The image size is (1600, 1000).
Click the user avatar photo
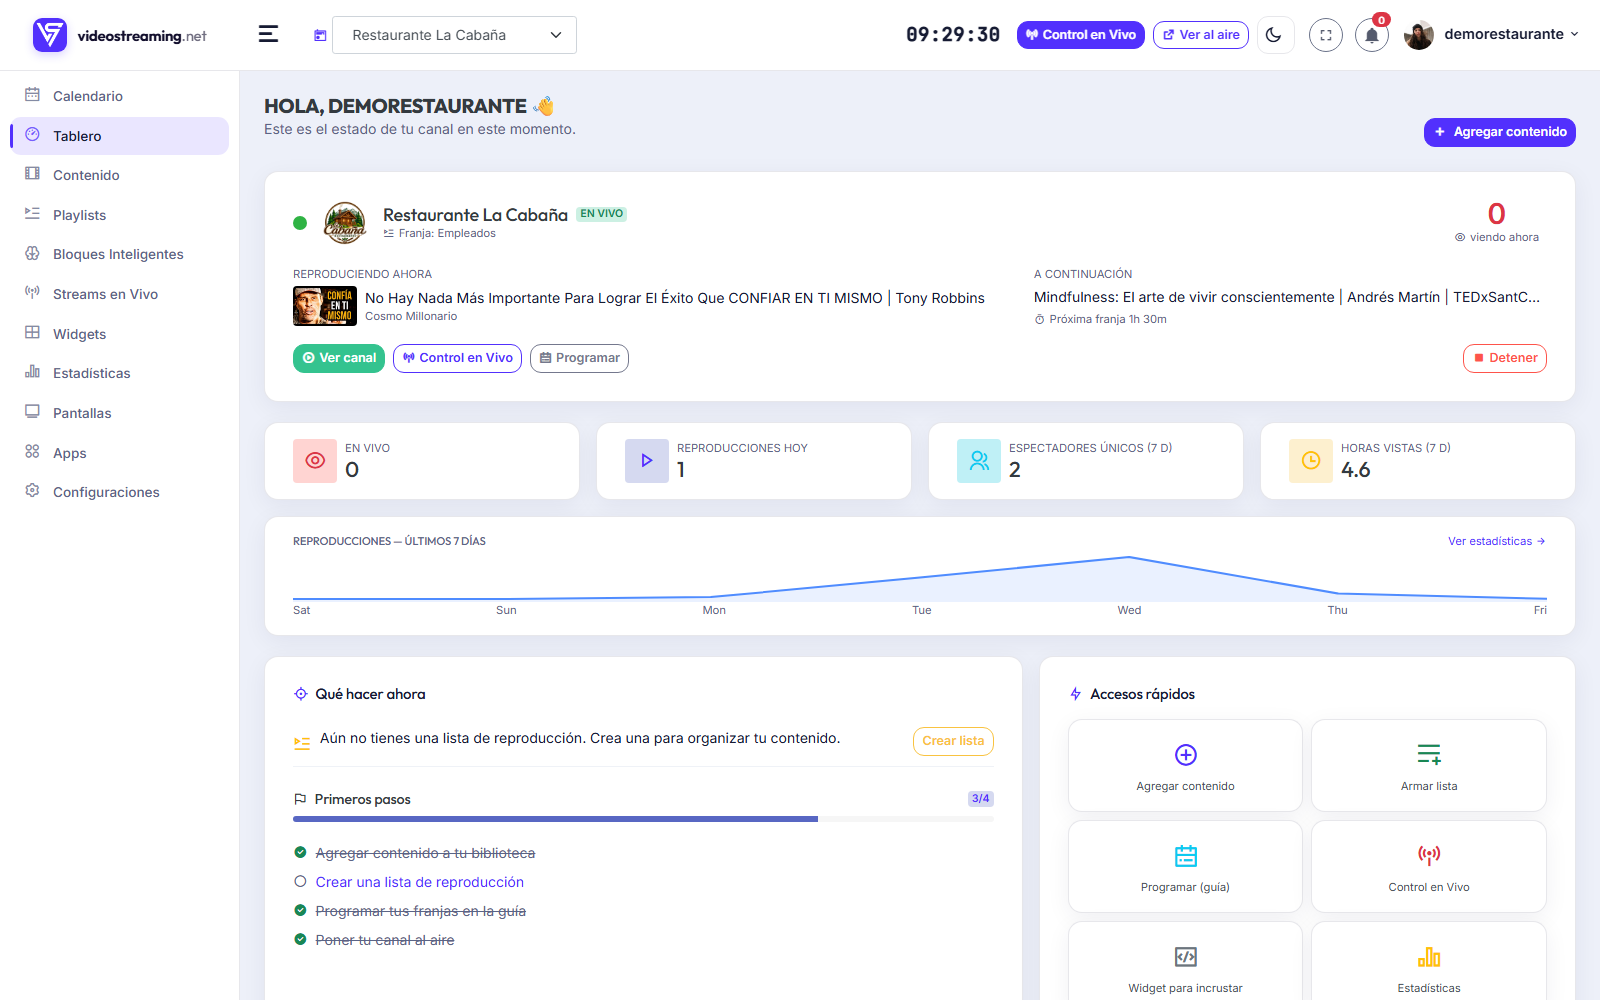tap(1419, 35)
